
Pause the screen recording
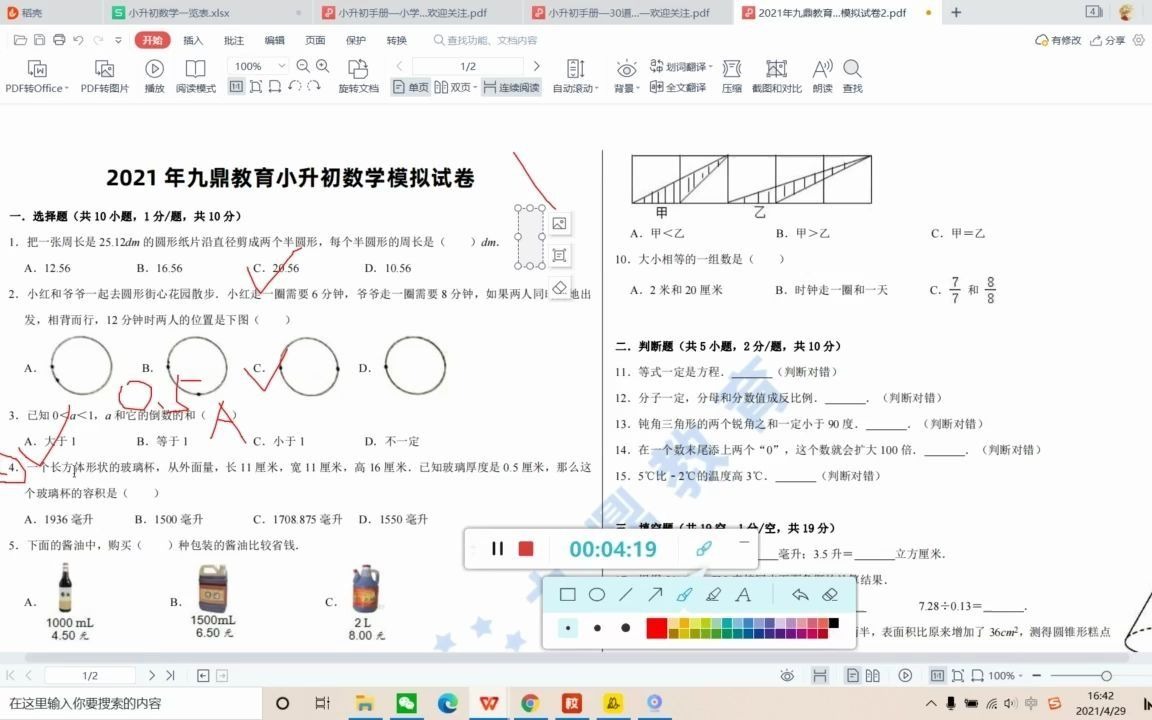pos(497,549)
